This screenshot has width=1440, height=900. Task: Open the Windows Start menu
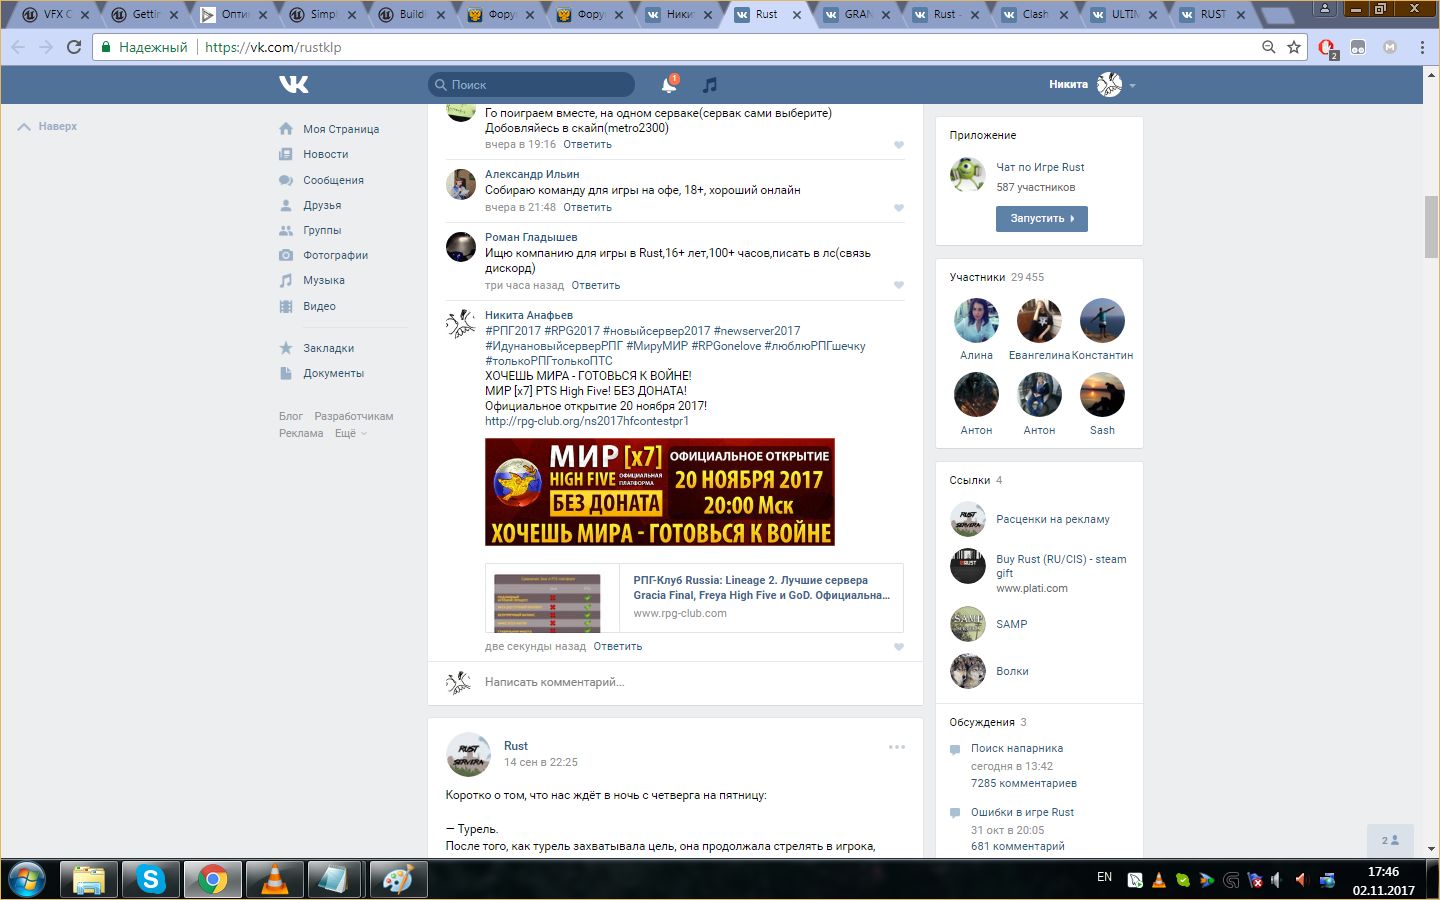tap(26, 879)
